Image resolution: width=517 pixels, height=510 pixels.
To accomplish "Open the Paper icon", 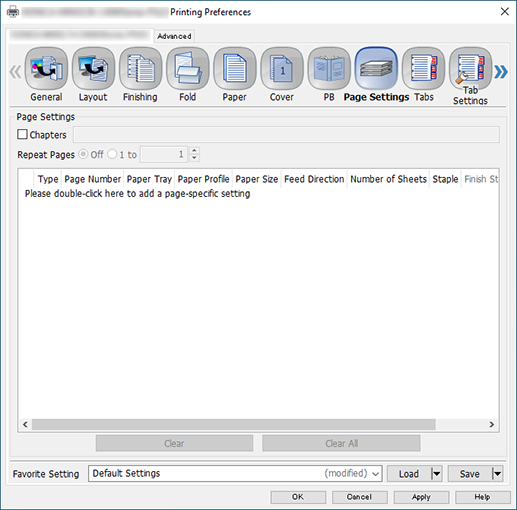I will 235,68.
